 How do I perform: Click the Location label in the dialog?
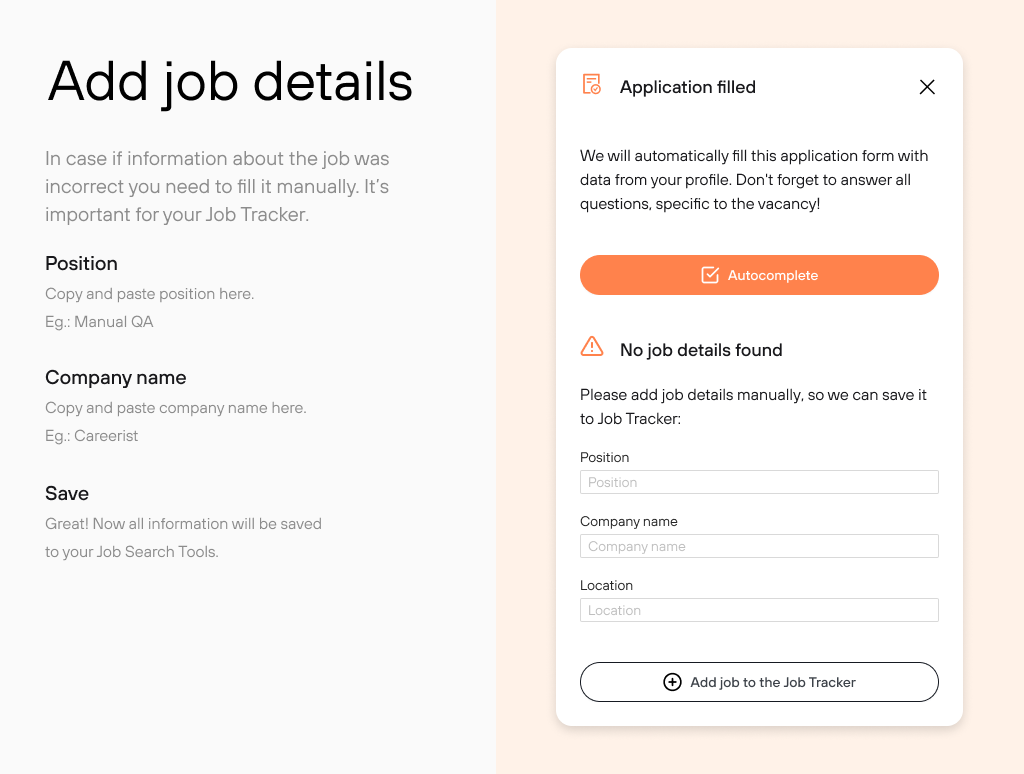click(606, 585)
